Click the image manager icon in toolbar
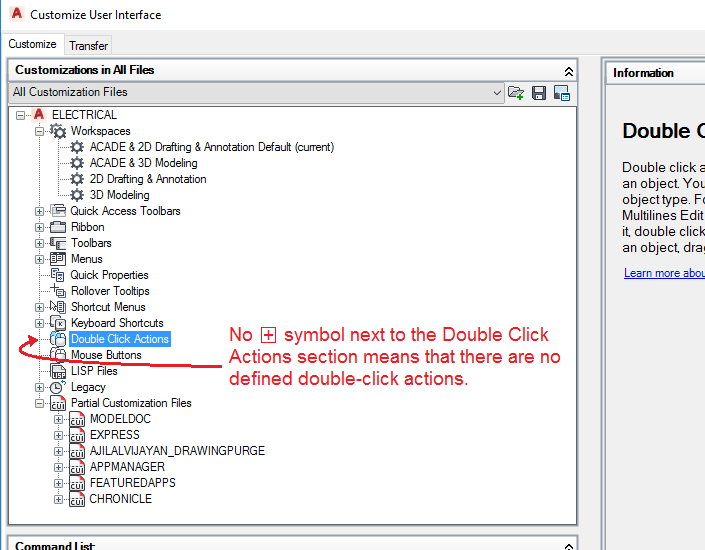 tap(562, 93)
